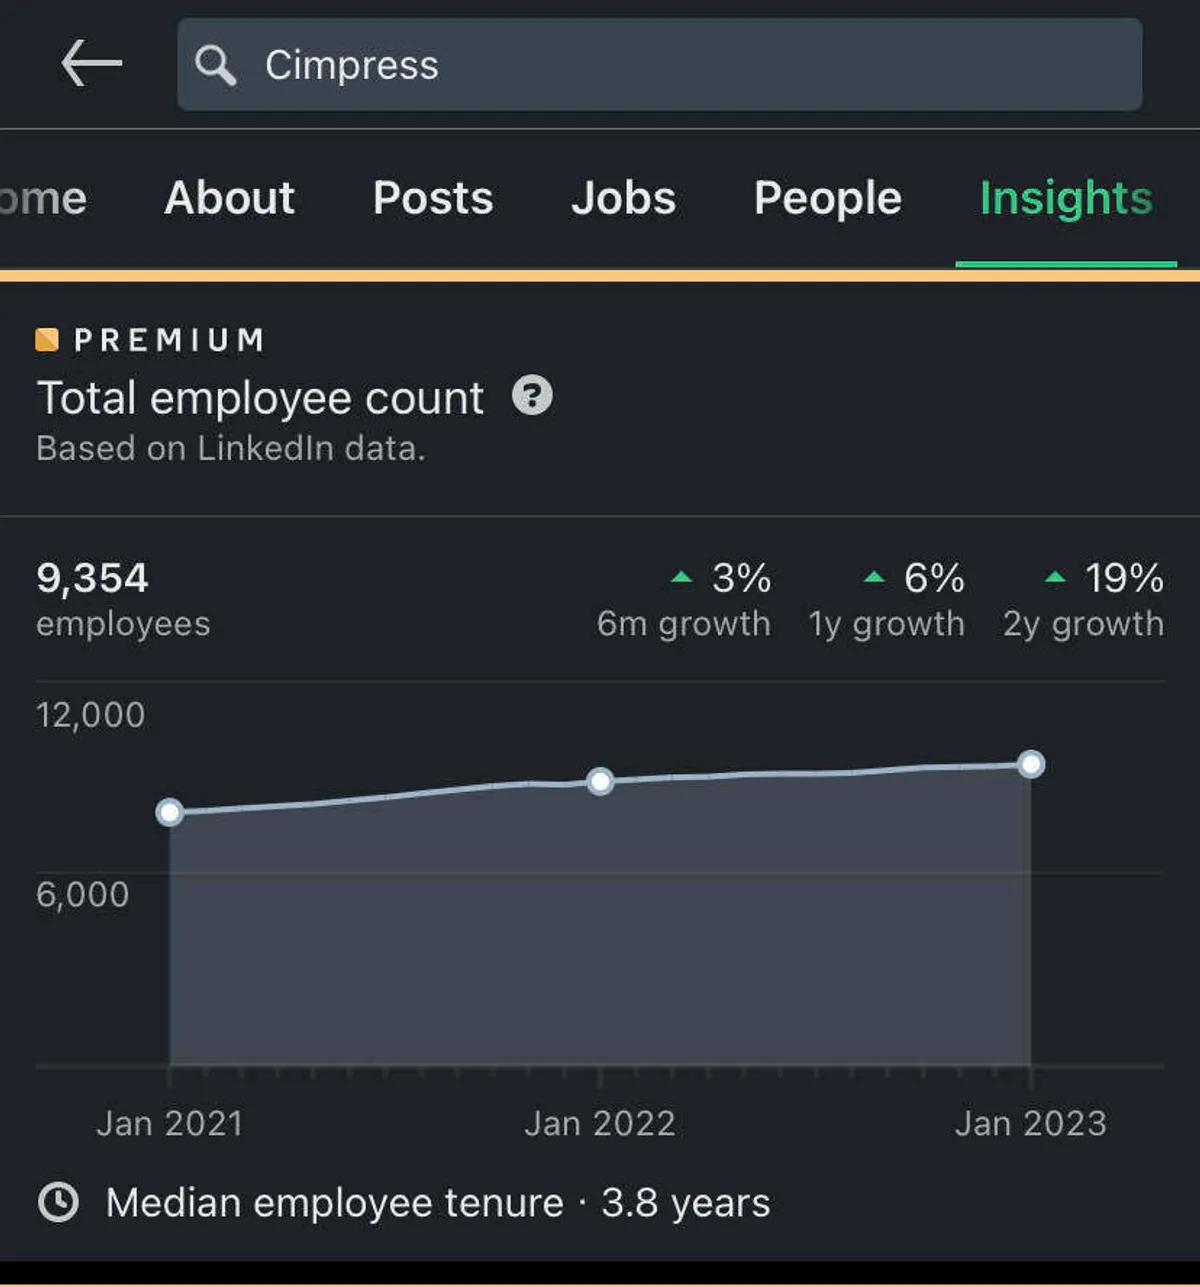Select the Insights tab

[x=1066, y=198]
